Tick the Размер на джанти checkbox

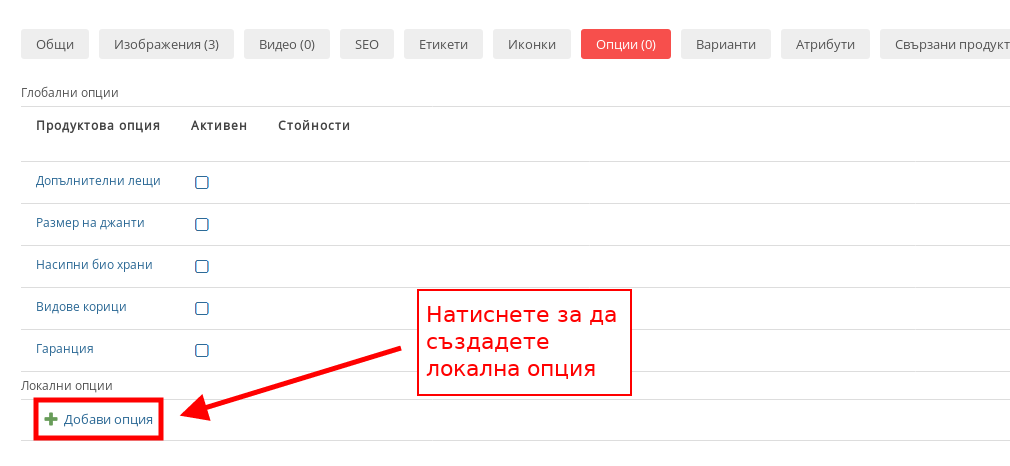tap(201, 224)
